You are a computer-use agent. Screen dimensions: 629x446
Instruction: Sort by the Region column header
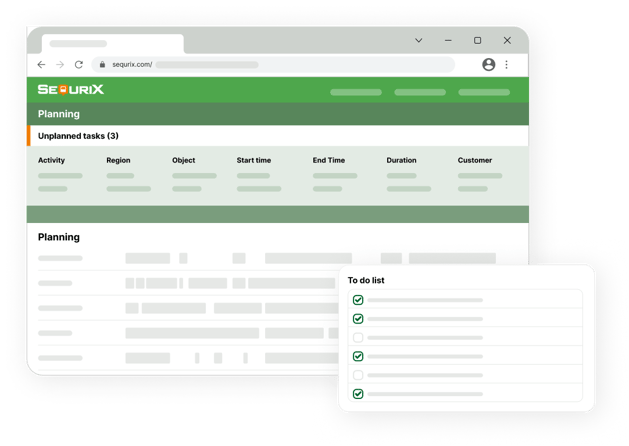click(118, 160)
